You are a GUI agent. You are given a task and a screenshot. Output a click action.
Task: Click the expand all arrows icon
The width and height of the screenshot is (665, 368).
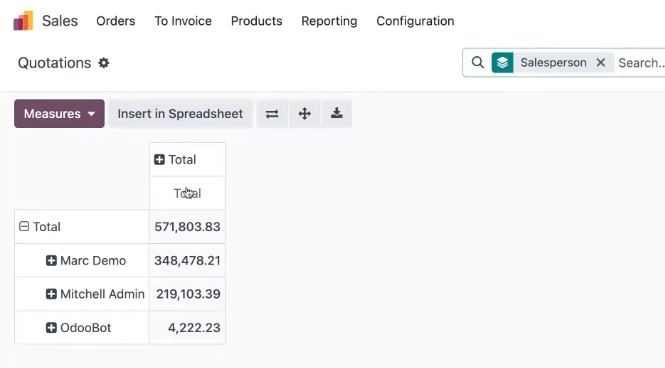click(305, 114)
